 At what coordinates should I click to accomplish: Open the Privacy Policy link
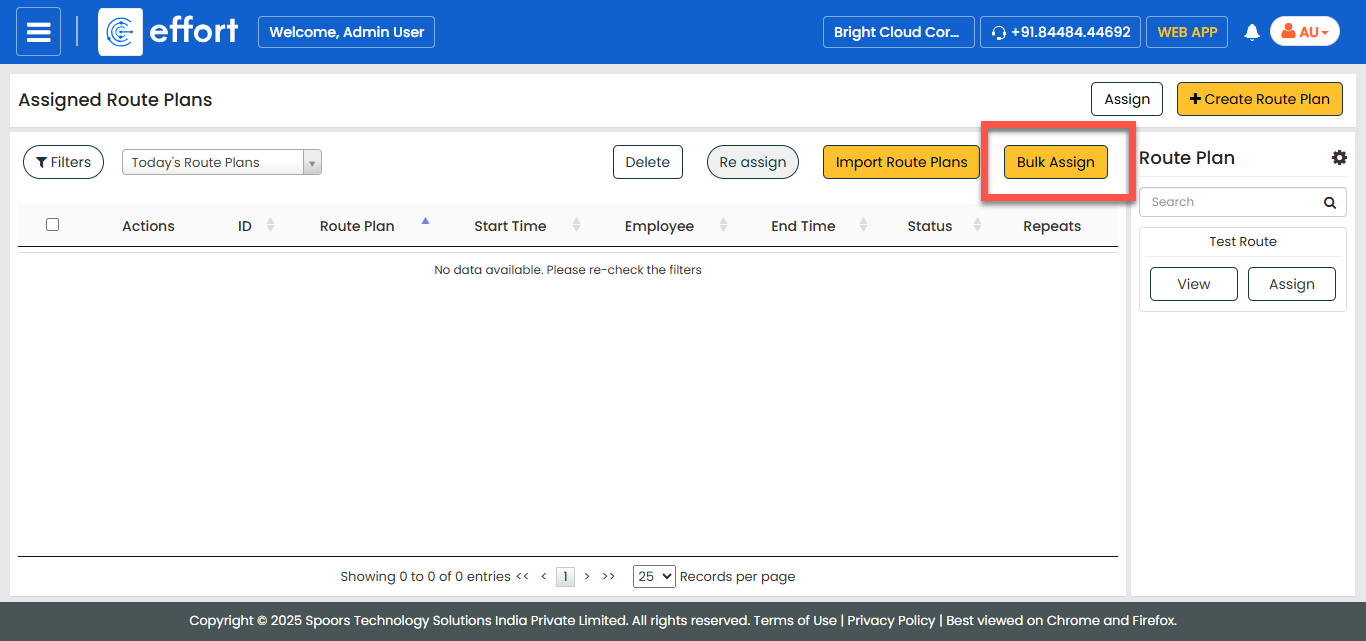coord(891,620)
